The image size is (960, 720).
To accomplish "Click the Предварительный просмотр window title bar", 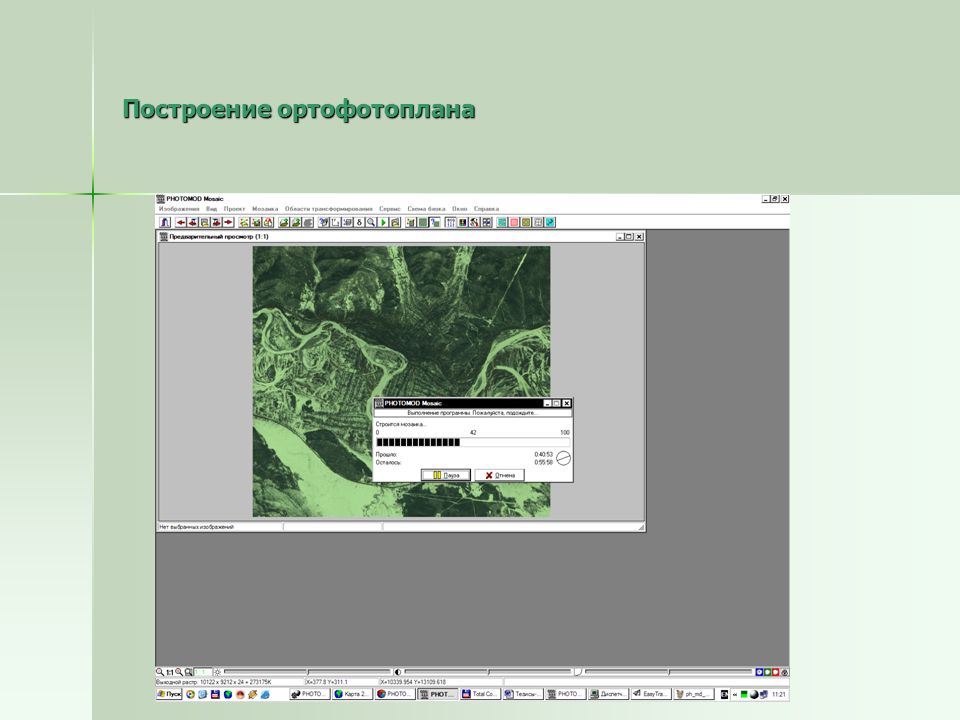I will (401, 236).
